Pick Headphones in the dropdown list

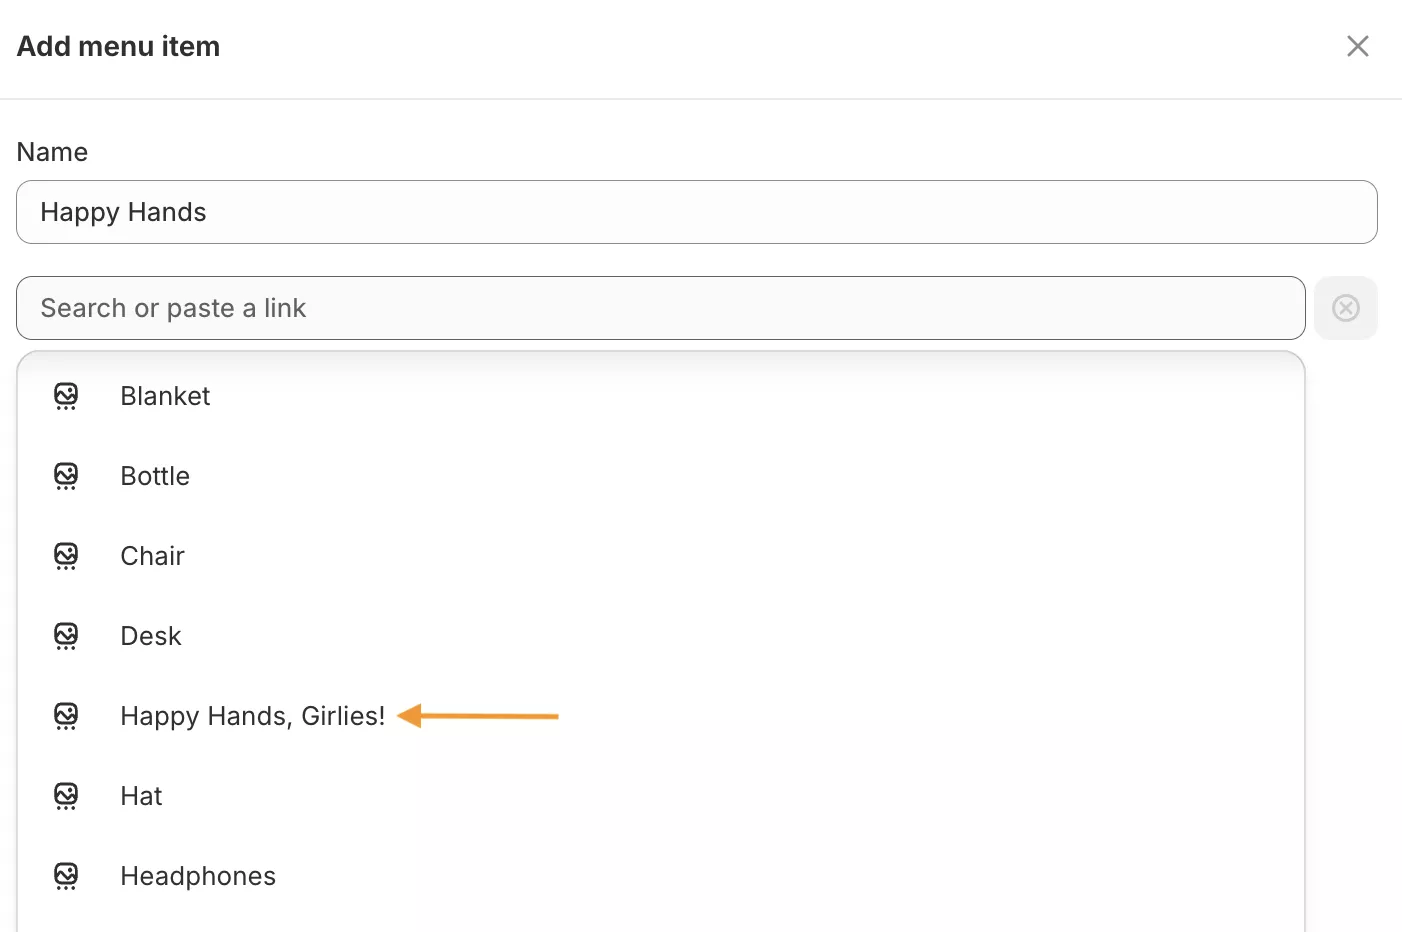point(198,876)
